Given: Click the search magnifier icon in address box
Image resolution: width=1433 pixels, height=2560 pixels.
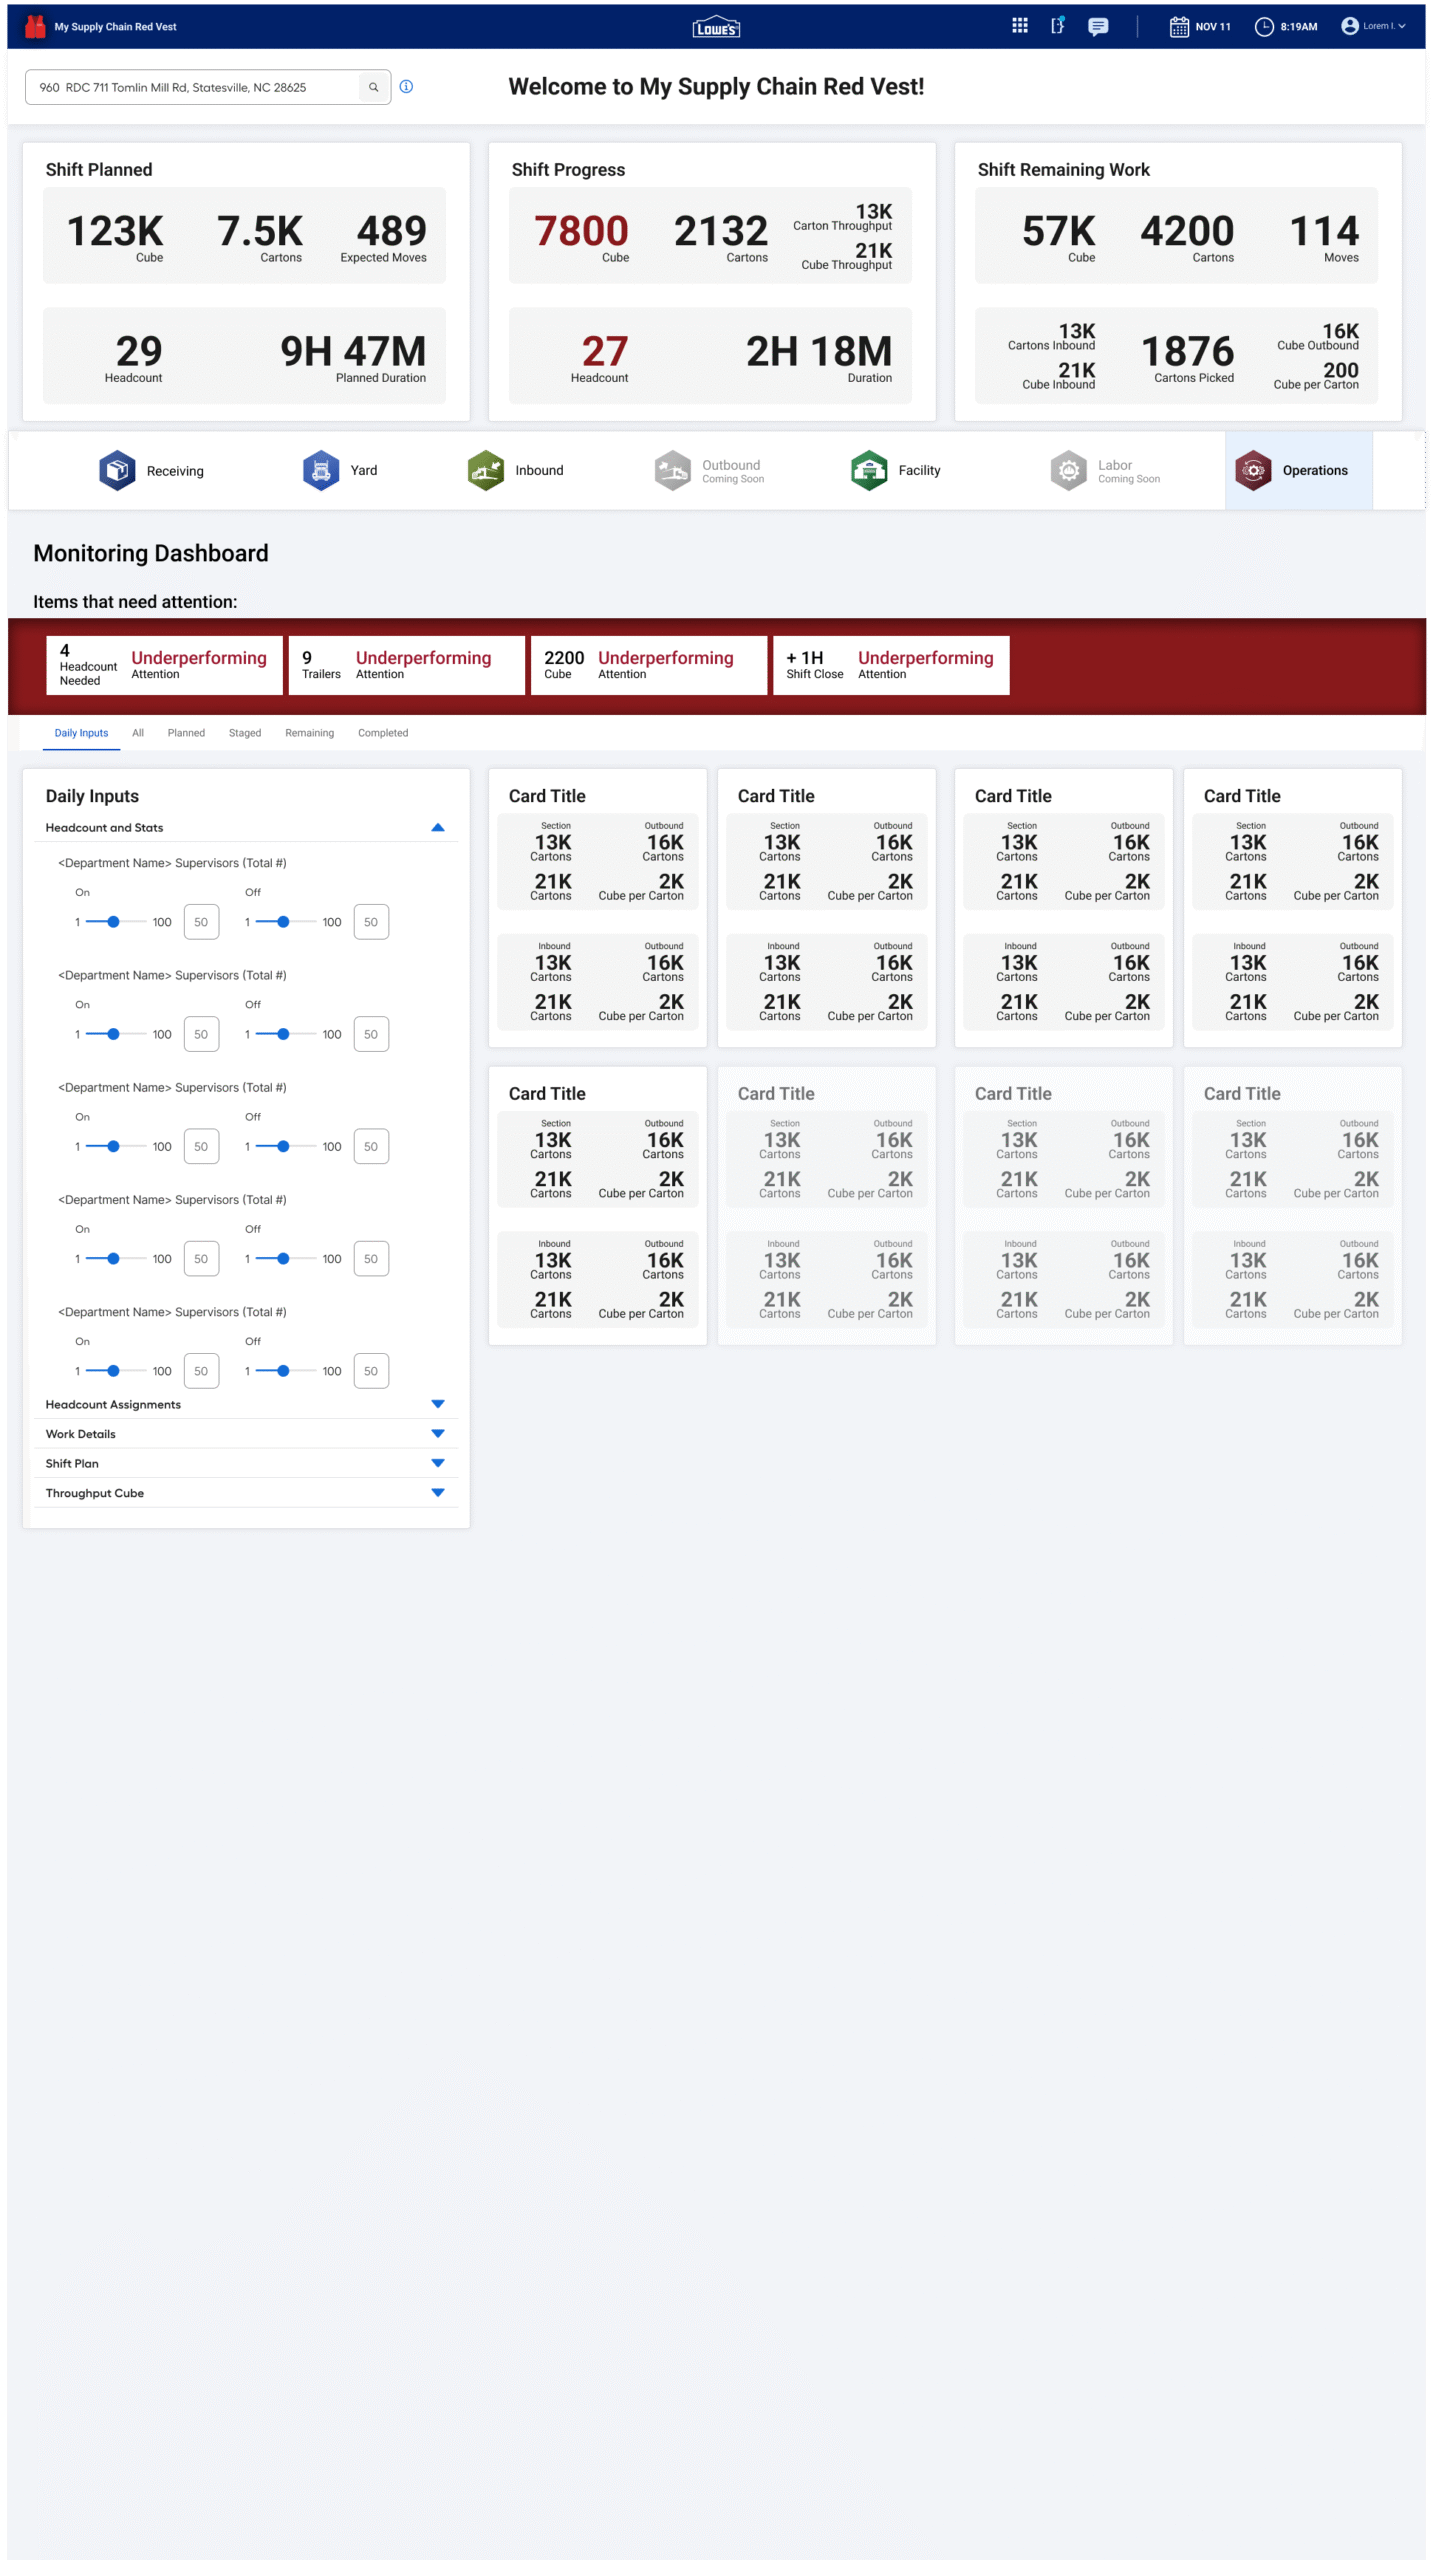Looking at the screenshot, I should [x=373, y=88].
